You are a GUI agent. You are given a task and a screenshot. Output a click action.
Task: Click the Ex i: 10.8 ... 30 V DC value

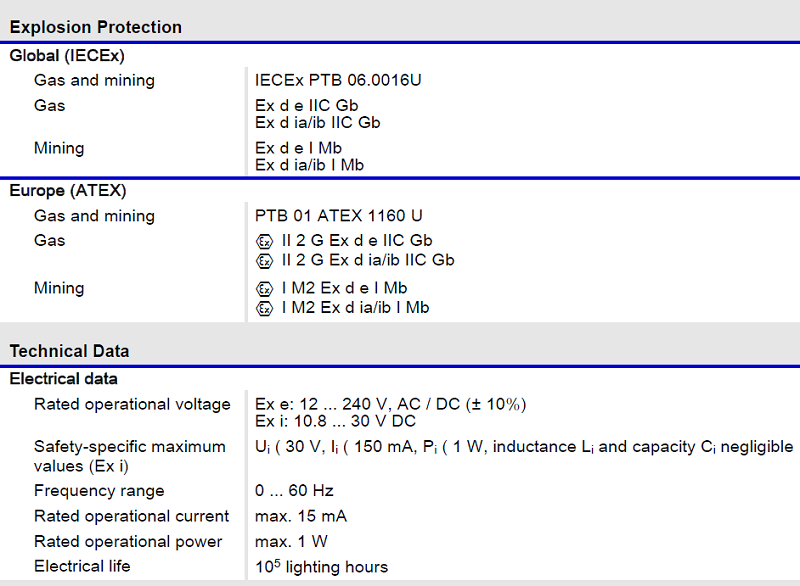click(335, 421)
